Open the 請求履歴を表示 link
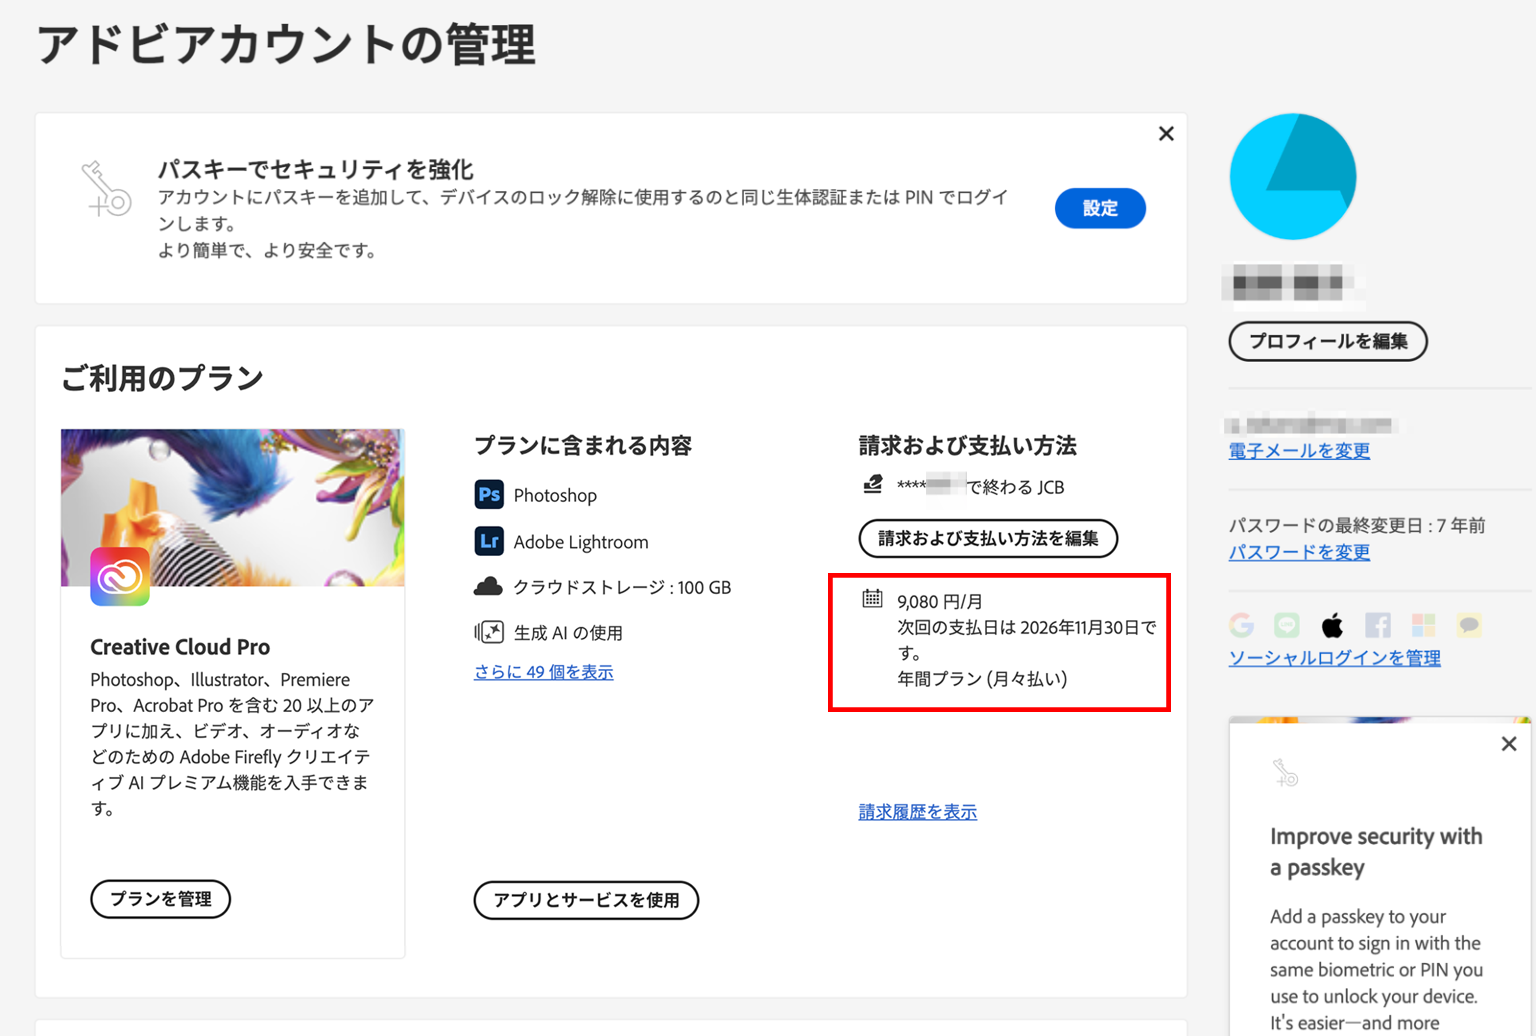 pyautogui.click(x=917, y=811)
